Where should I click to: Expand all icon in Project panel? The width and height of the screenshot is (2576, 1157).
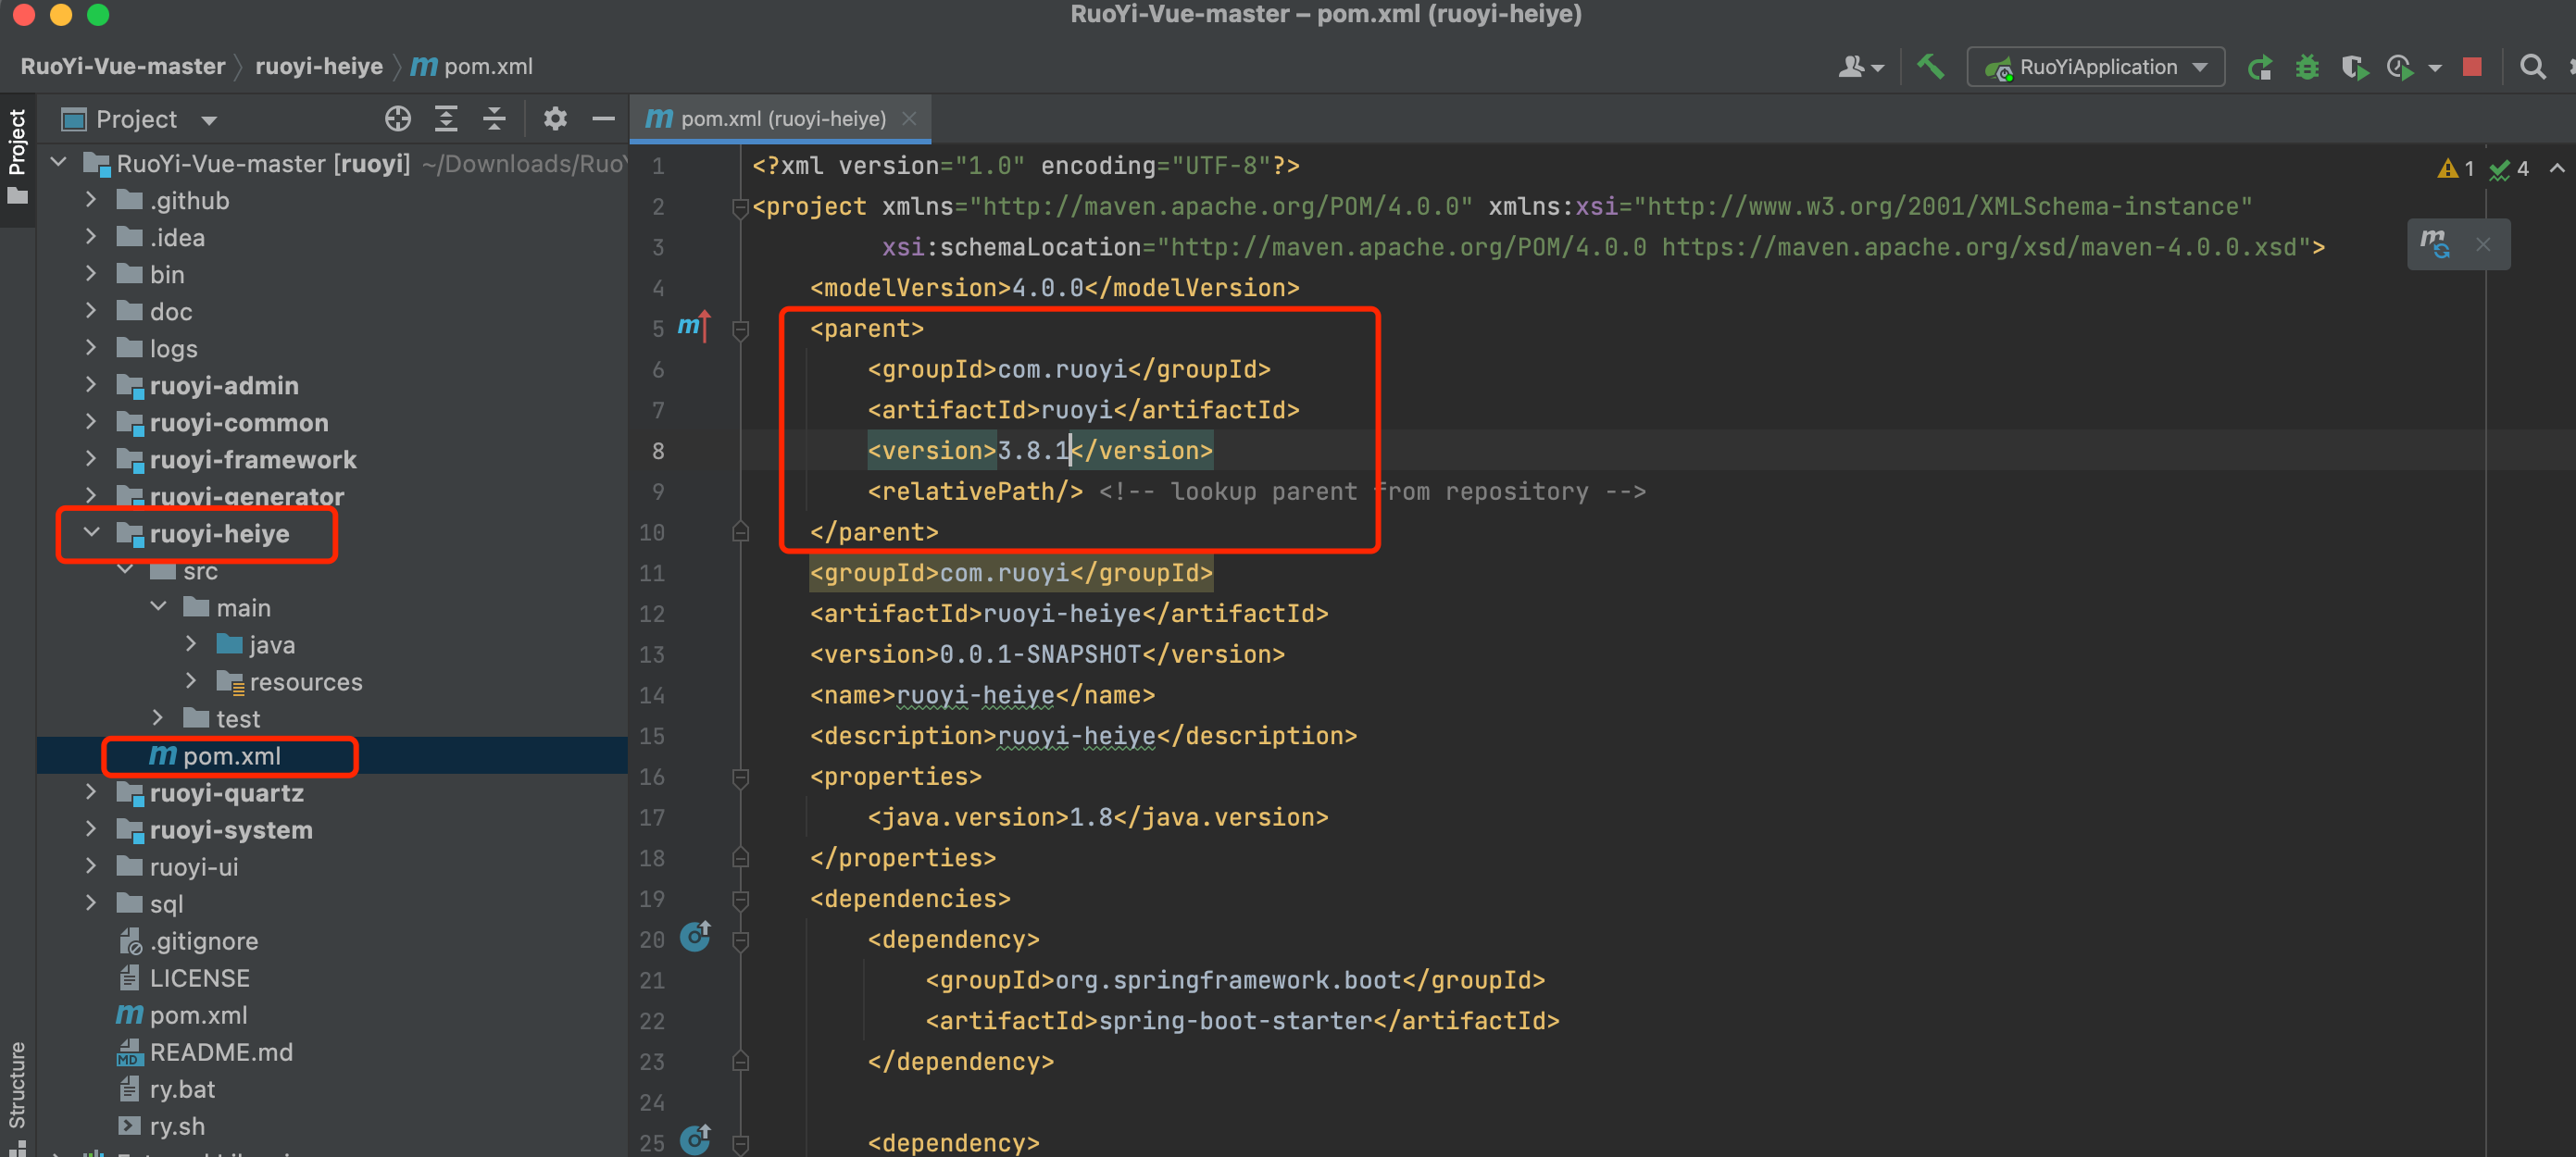tap(446, 119)
